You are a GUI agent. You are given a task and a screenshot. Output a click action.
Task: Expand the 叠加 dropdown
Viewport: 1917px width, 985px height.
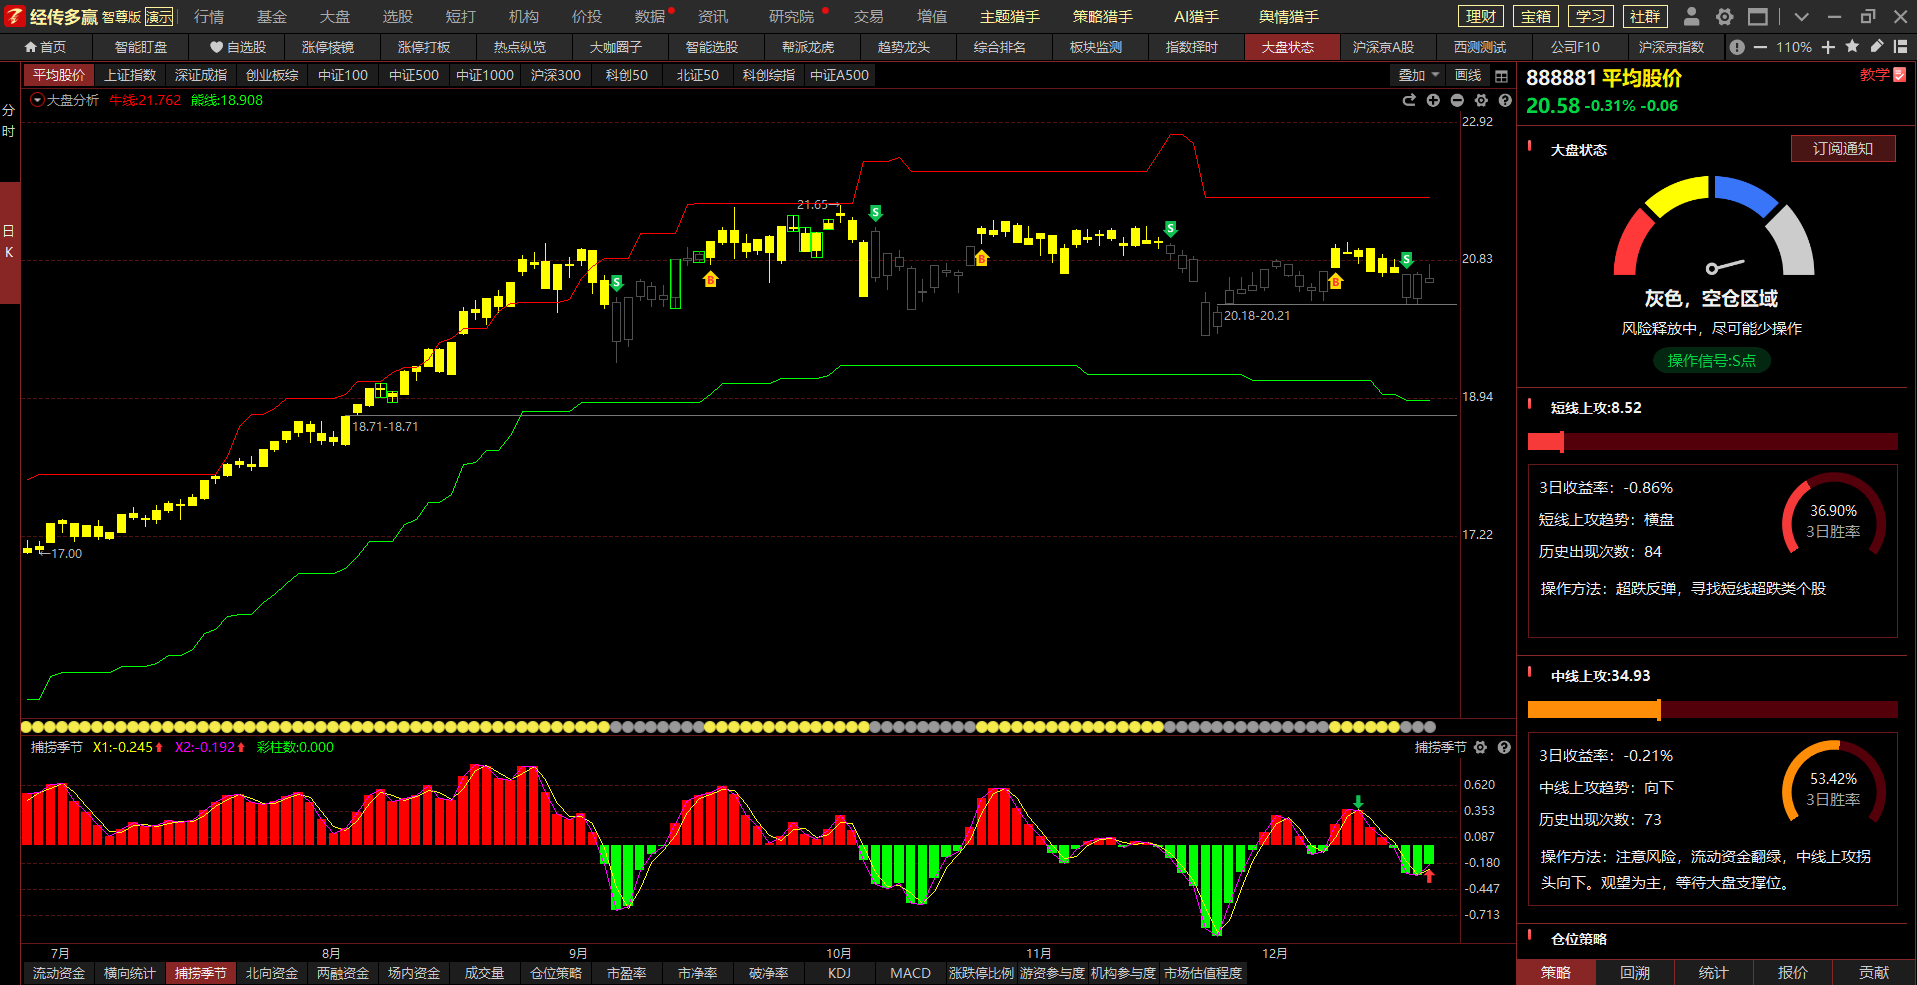(x=1418, y=75)
